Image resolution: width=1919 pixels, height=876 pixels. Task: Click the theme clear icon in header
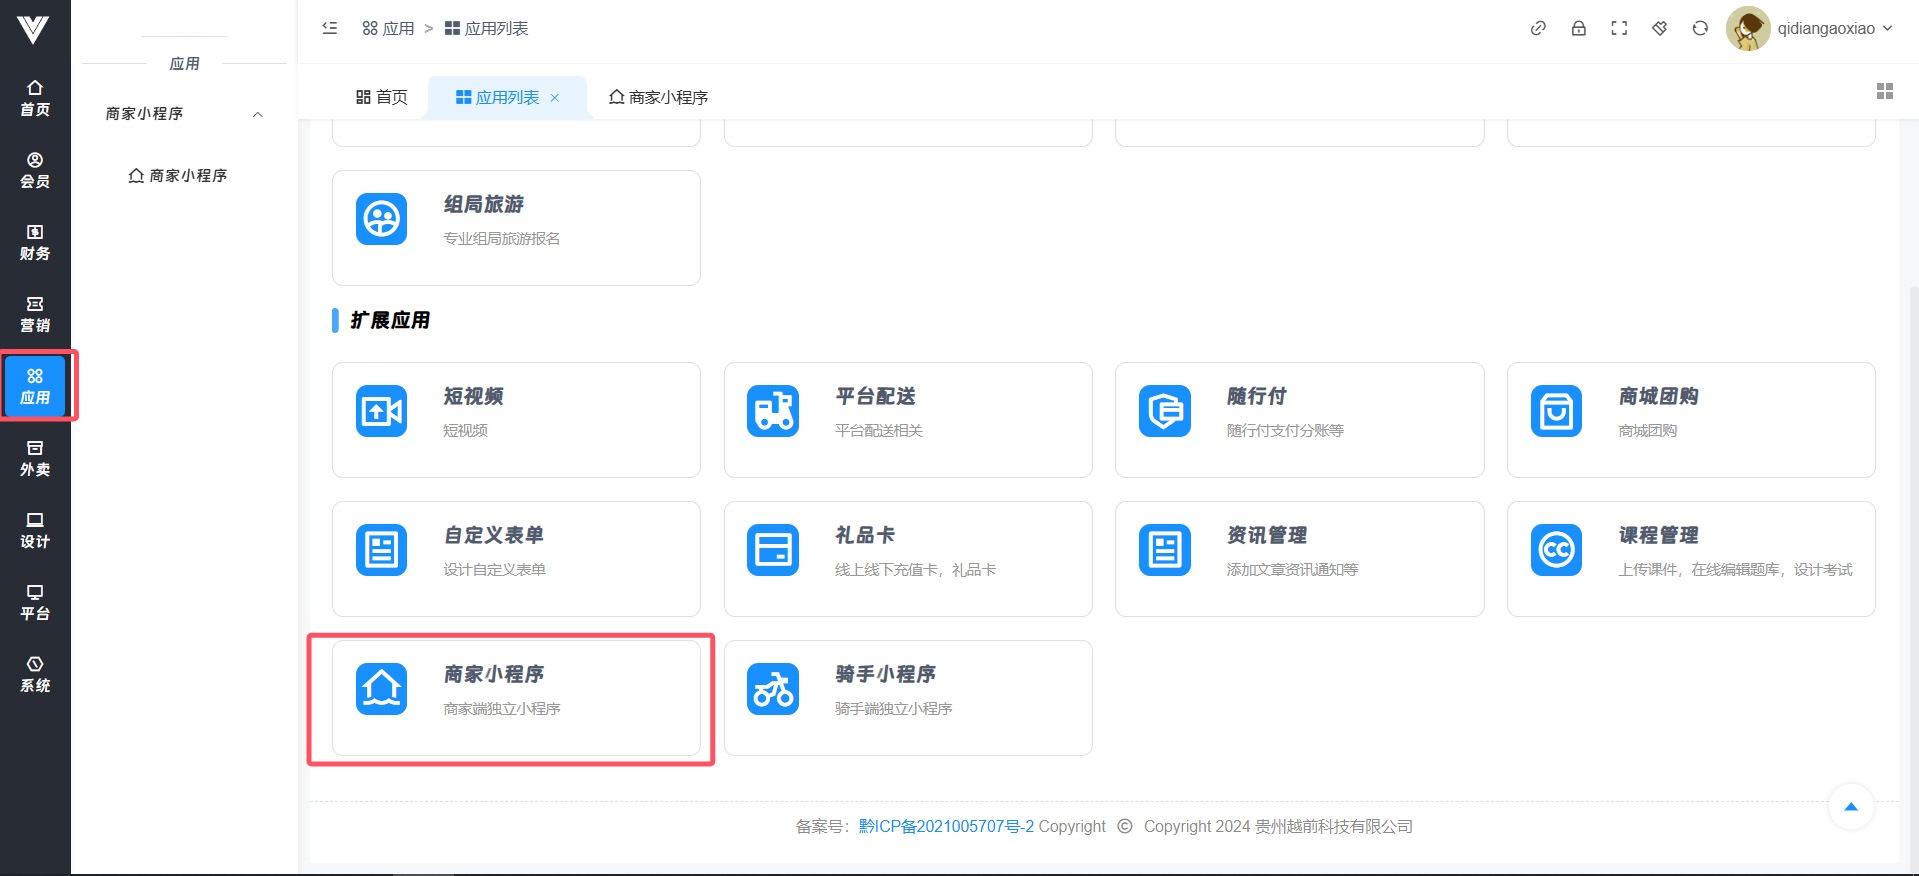point(1659,28)
